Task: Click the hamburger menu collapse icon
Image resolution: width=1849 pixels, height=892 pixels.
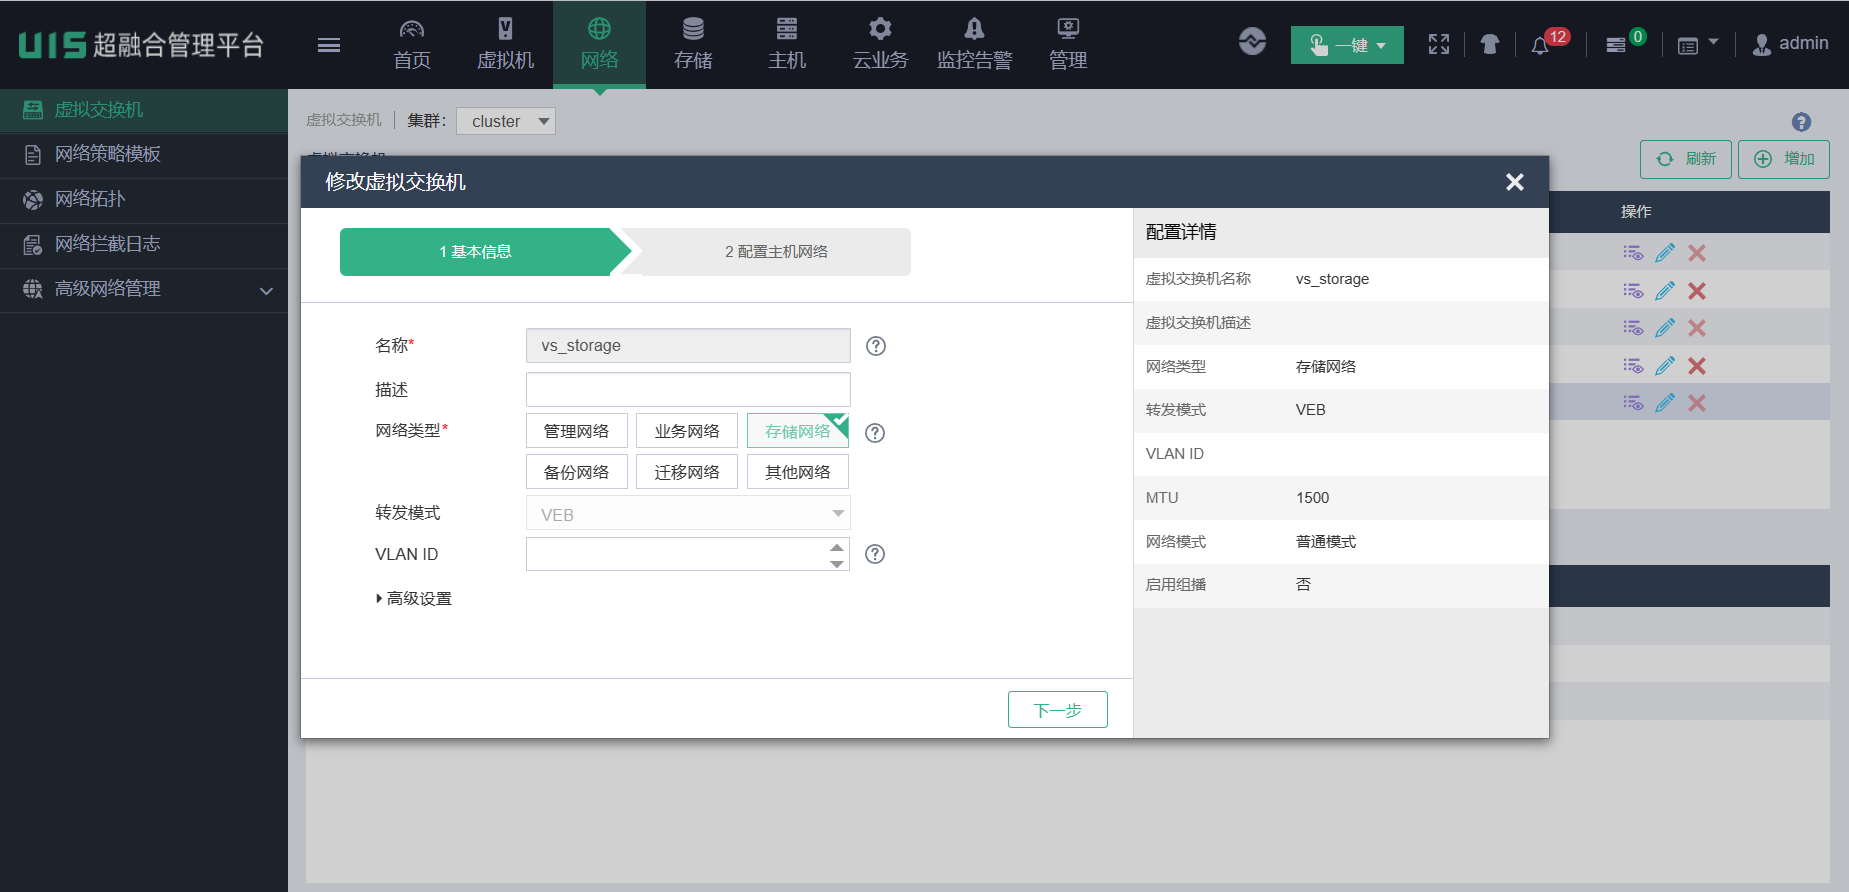Action: (328, 45)
